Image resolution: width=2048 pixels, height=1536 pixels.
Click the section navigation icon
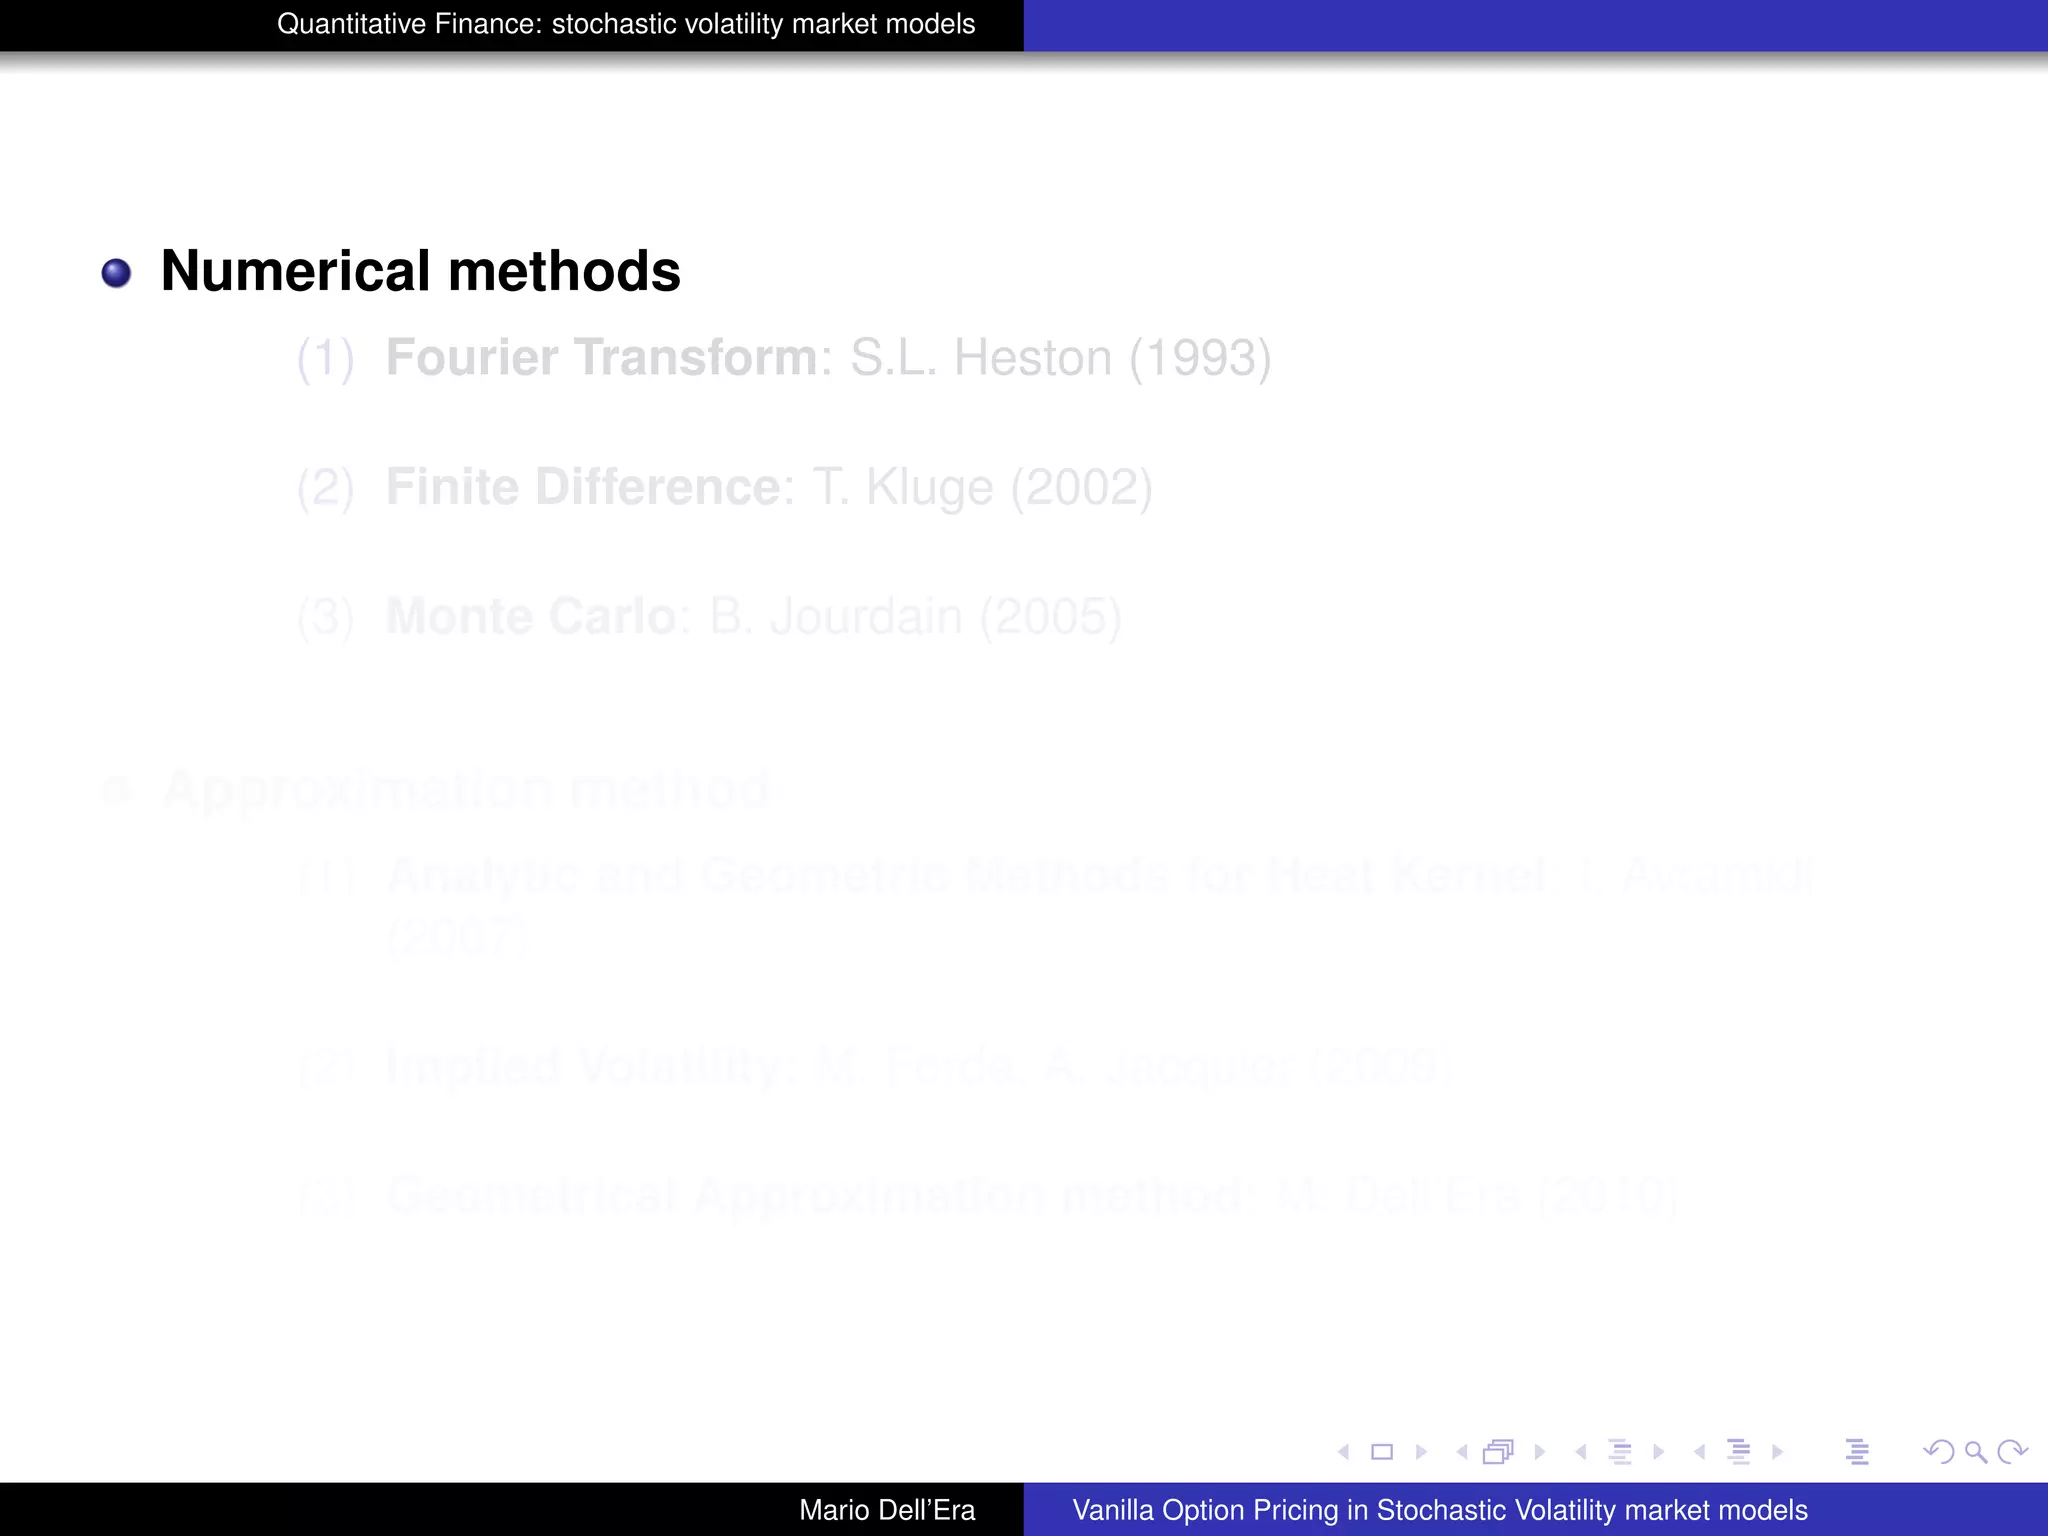pos(1739,1452)
